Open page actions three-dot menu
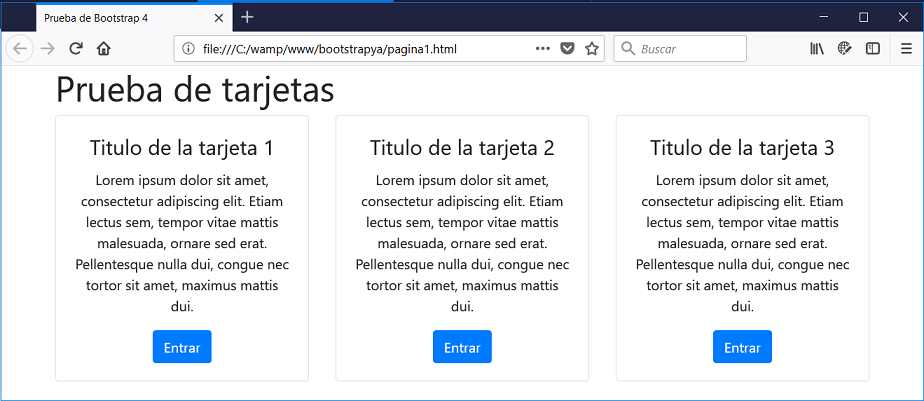 tap(543, 49)
